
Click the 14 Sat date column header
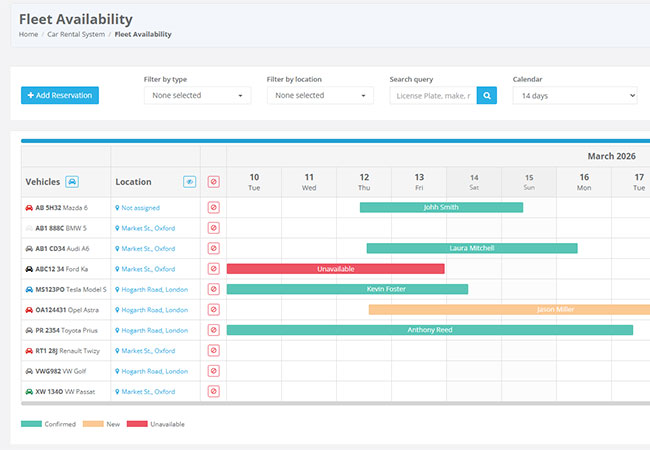[x=474, y=182]
